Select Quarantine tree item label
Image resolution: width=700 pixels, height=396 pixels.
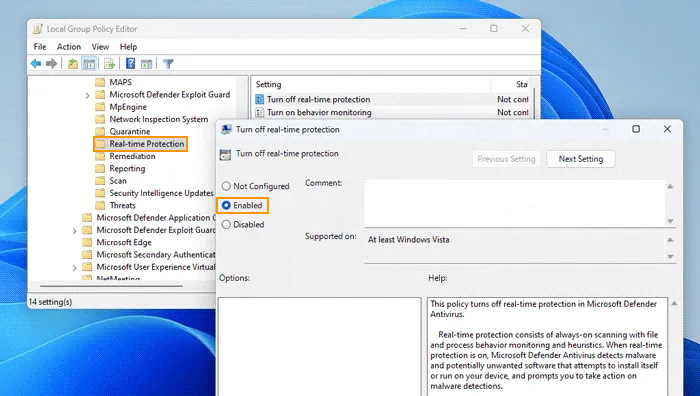click(130, 131)
